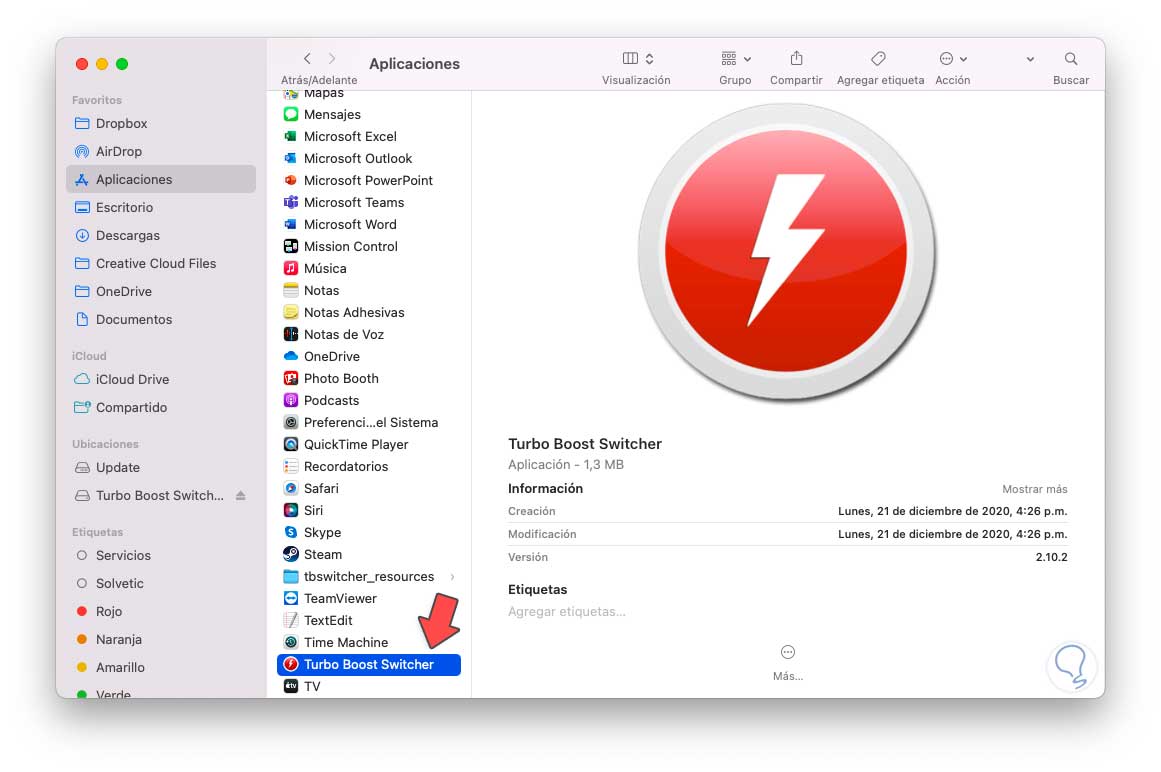The height and width of the screenshot is (772, 1161).
Task: Expand the tbswitcher_resources folder chevron
Action: (452, 577)
